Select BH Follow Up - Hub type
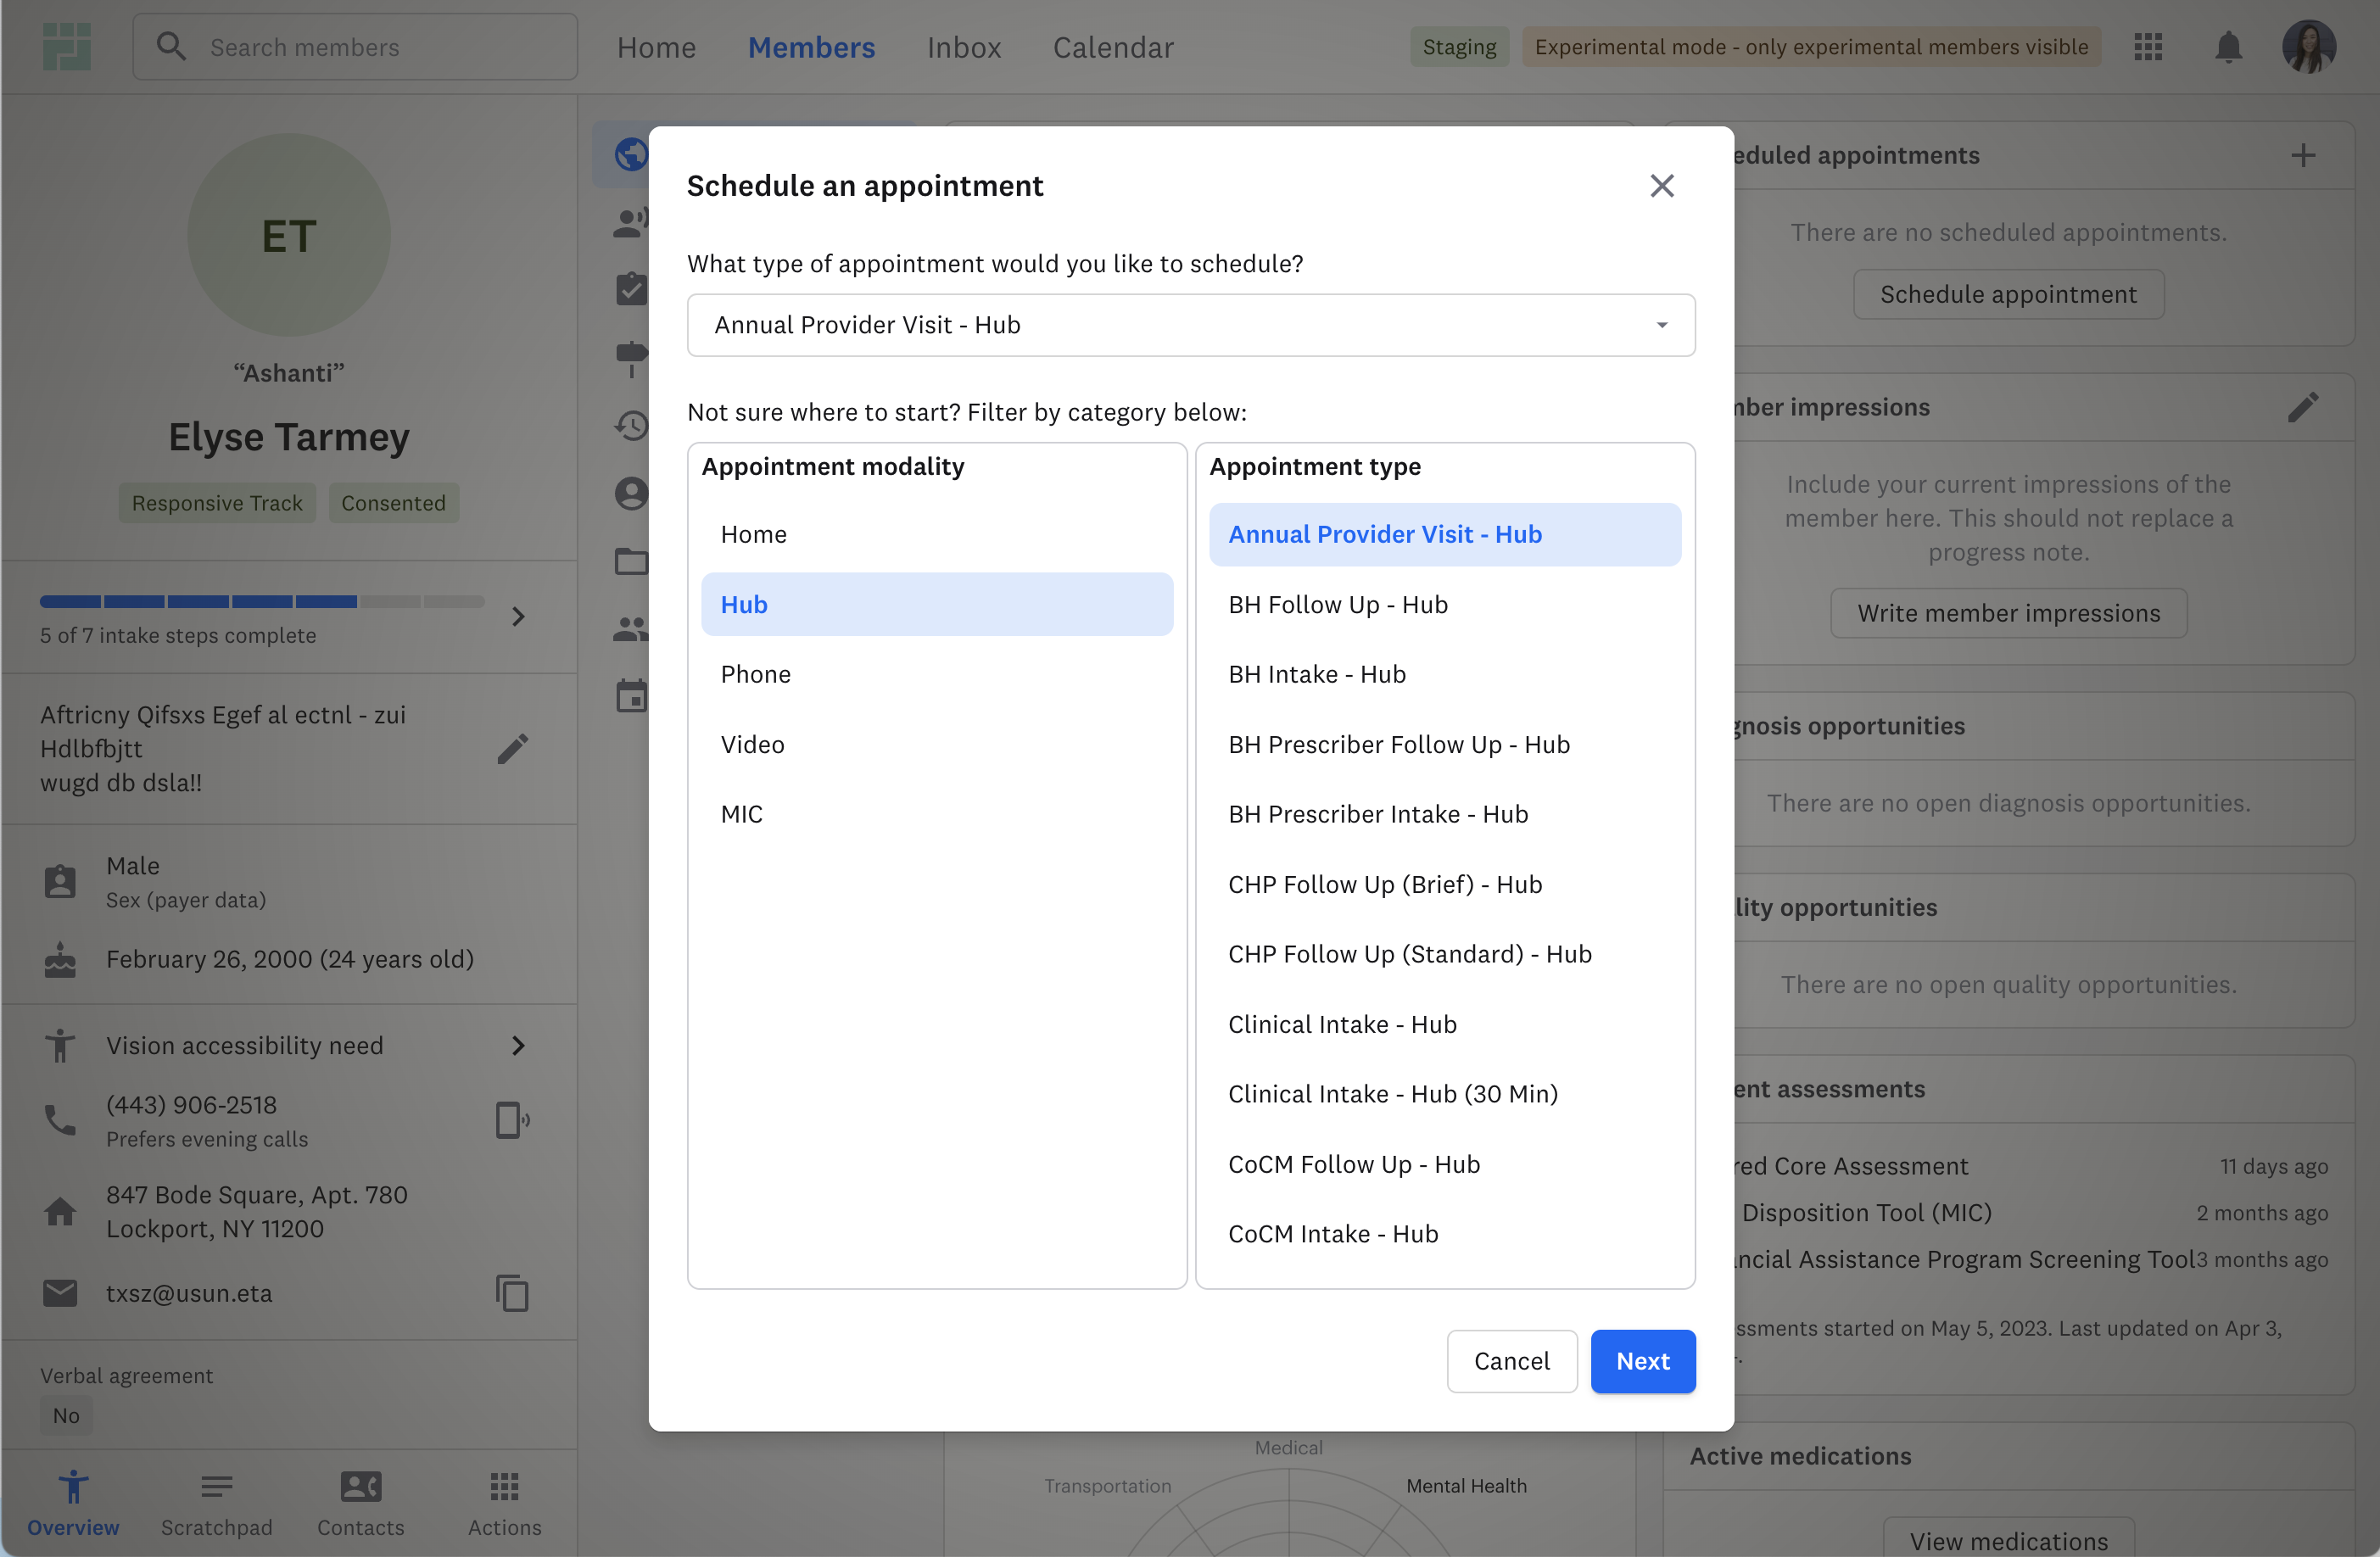This screenshot has width=2380, height=1557. (1445, 604)
